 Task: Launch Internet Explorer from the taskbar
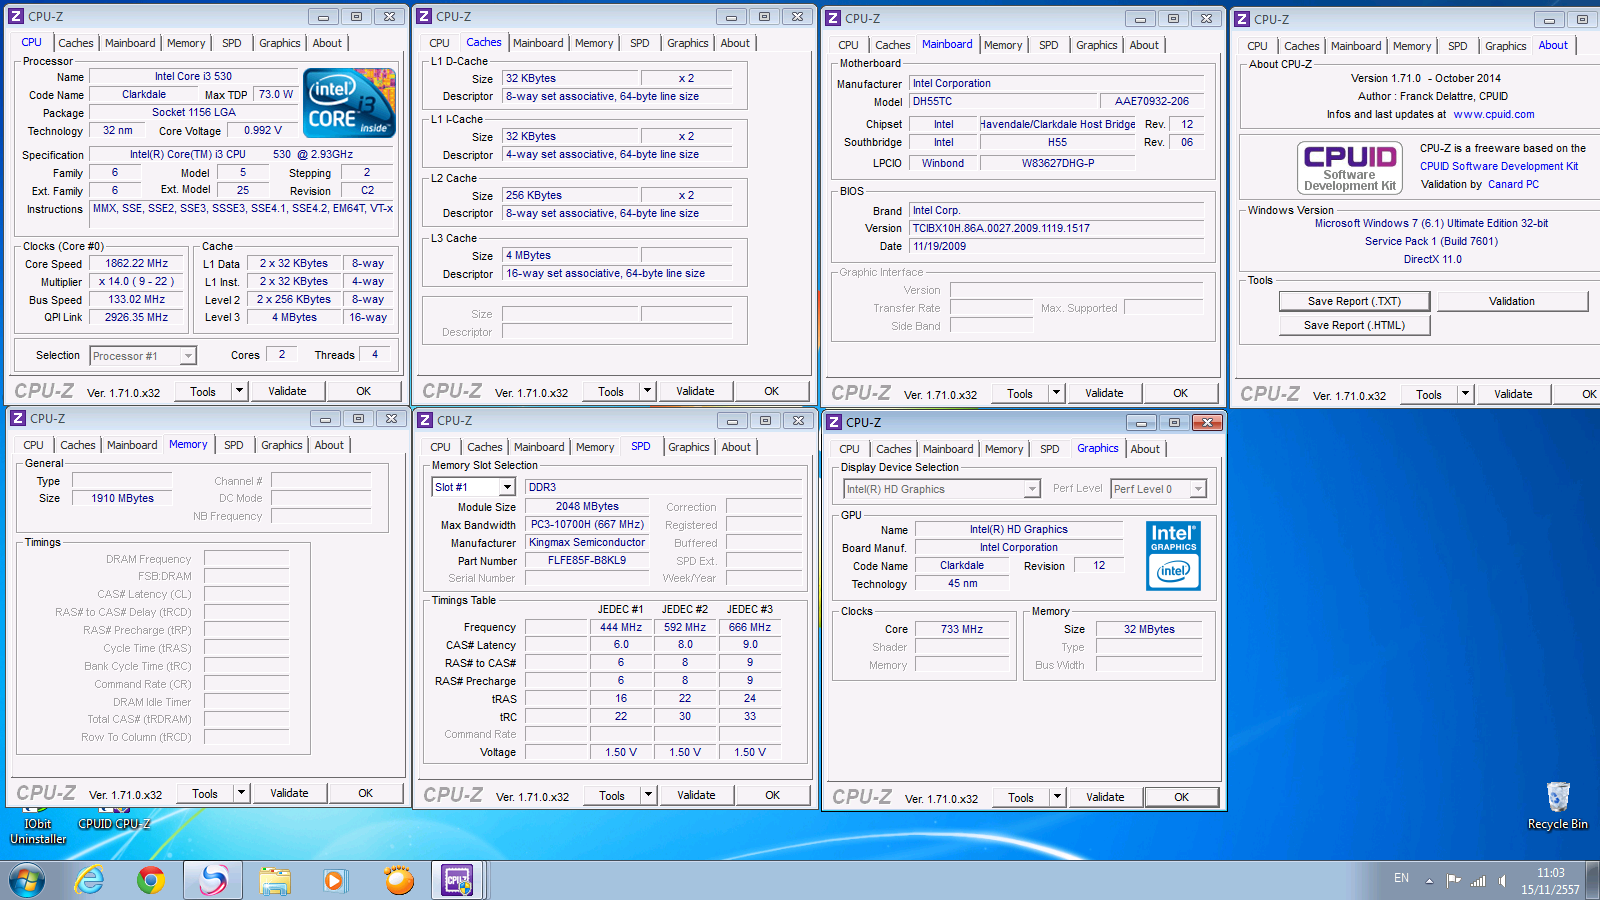pyautogui.click(x=90, y=880)
